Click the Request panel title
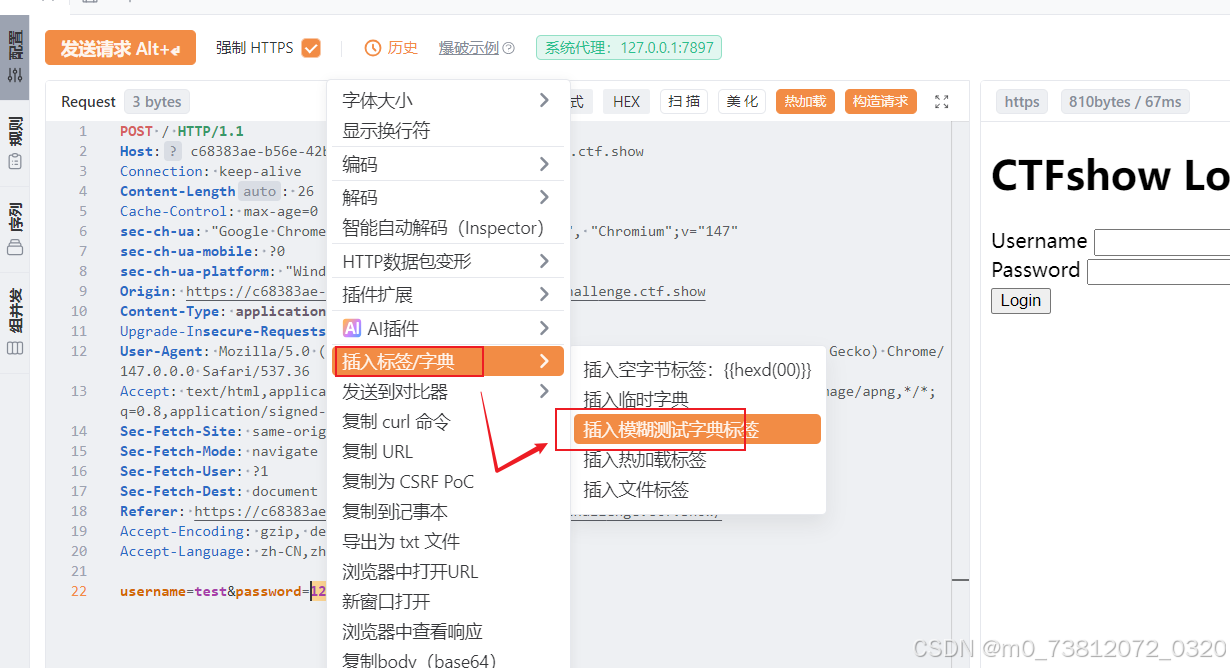 (x=88, y=102)
